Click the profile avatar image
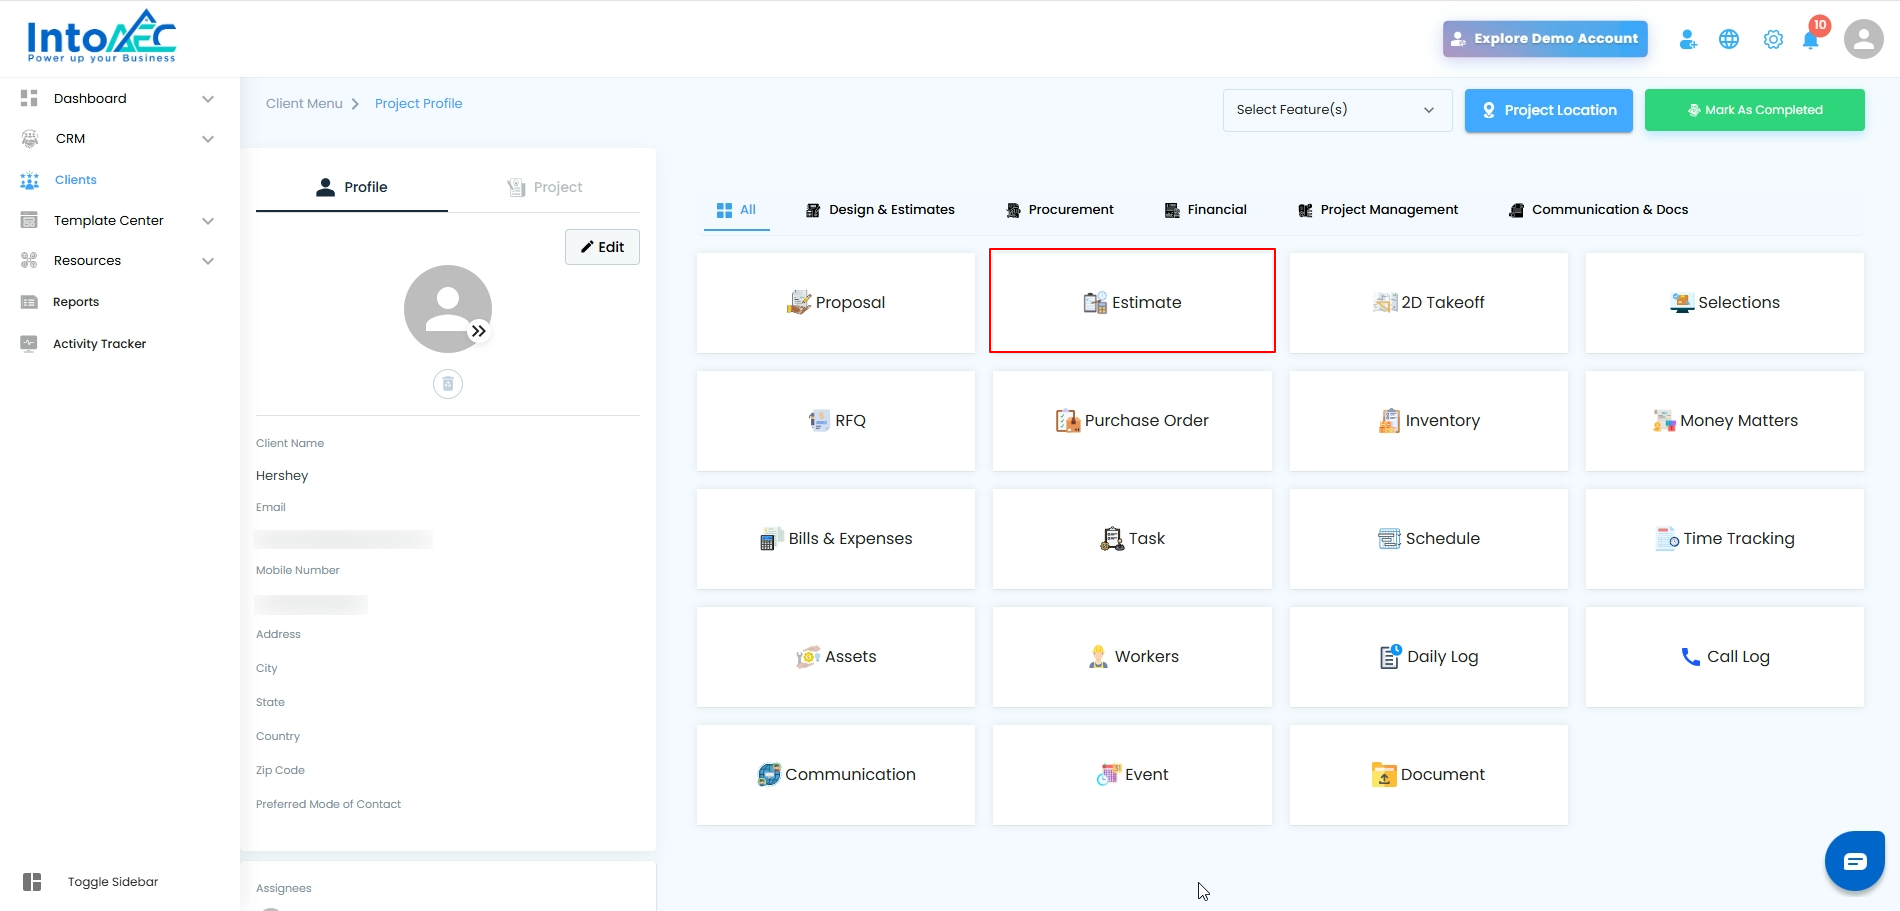This screenshot has height=911, width=1900. 448,309
